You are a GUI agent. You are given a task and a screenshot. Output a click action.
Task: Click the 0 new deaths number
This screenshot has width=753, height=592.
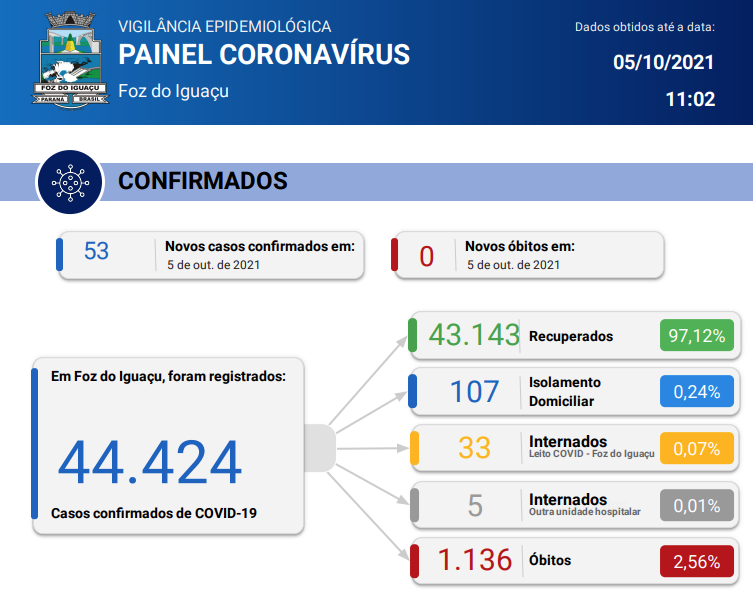426,256
